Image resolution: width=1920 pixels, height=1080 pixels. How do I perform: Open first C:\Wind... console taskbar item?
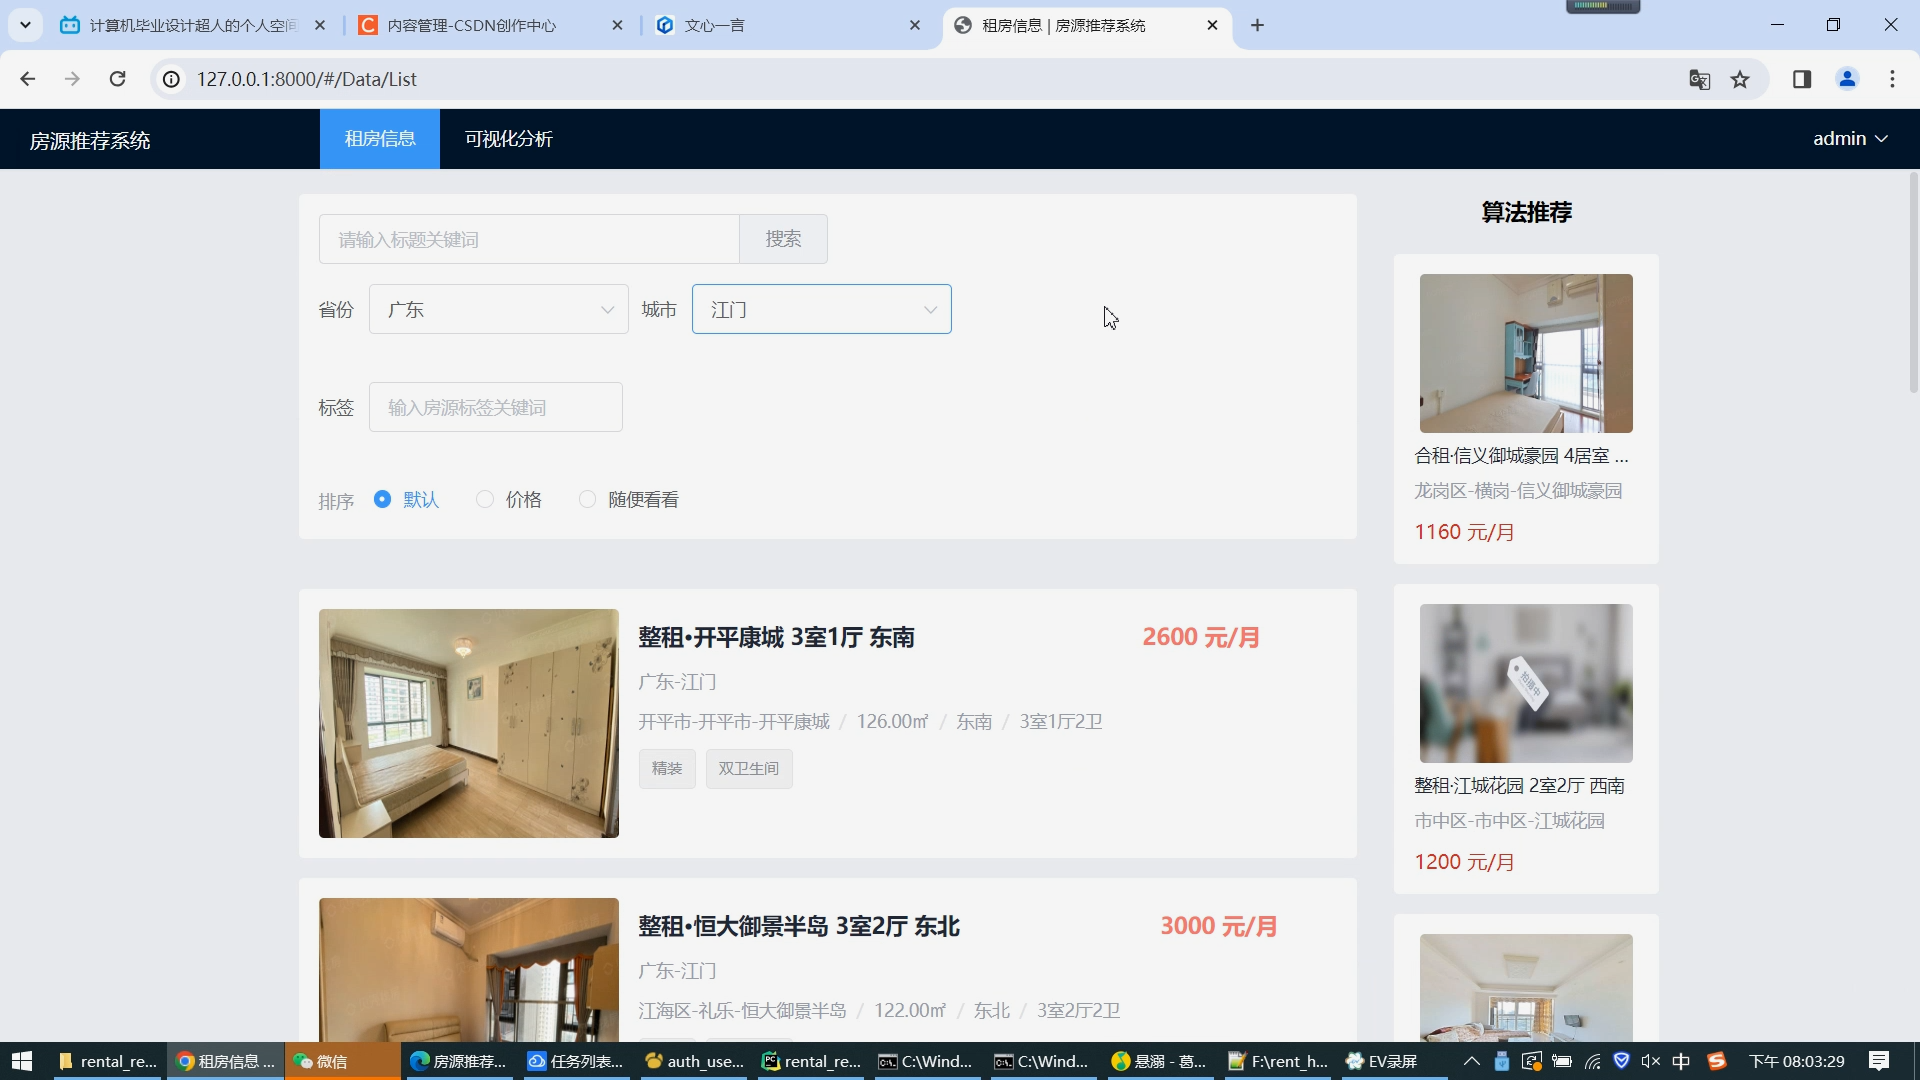pyautogui.click(x=927, y=1061)
